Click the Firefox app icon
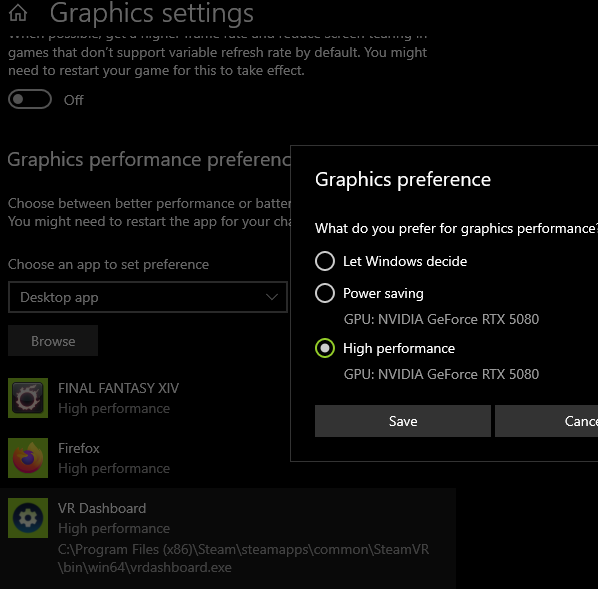The height and width of the screenshot is (589, 598). (x=28, y=458)
